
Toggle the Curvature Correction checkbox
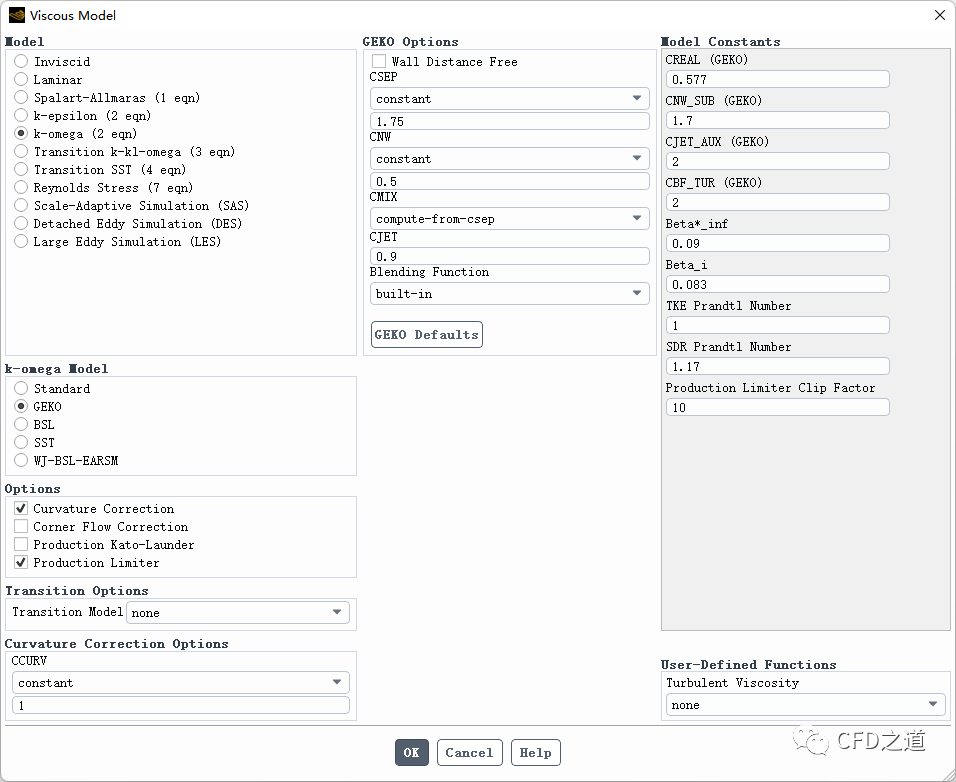(x=21, y=509)
